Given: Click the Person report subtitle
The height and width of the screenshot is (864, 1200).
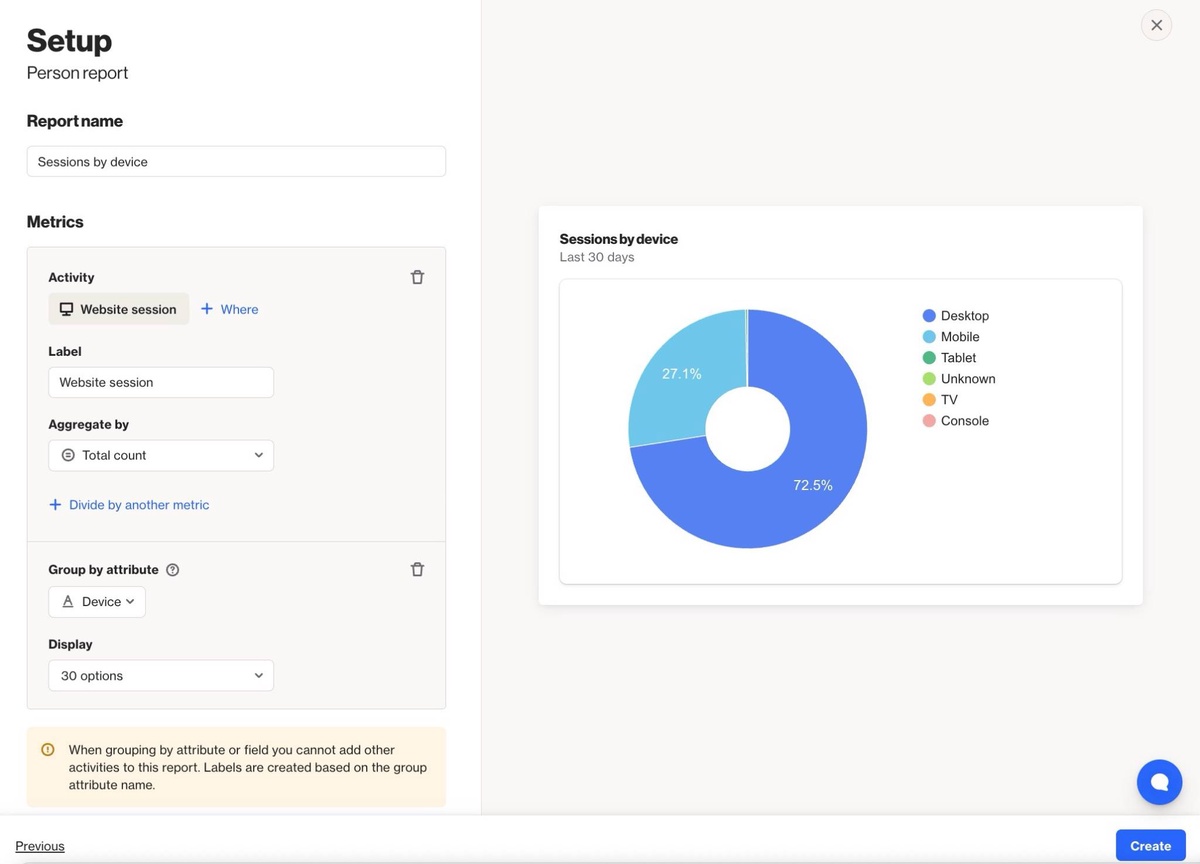Looking at the screenshot, I should [x=77, y=73].
